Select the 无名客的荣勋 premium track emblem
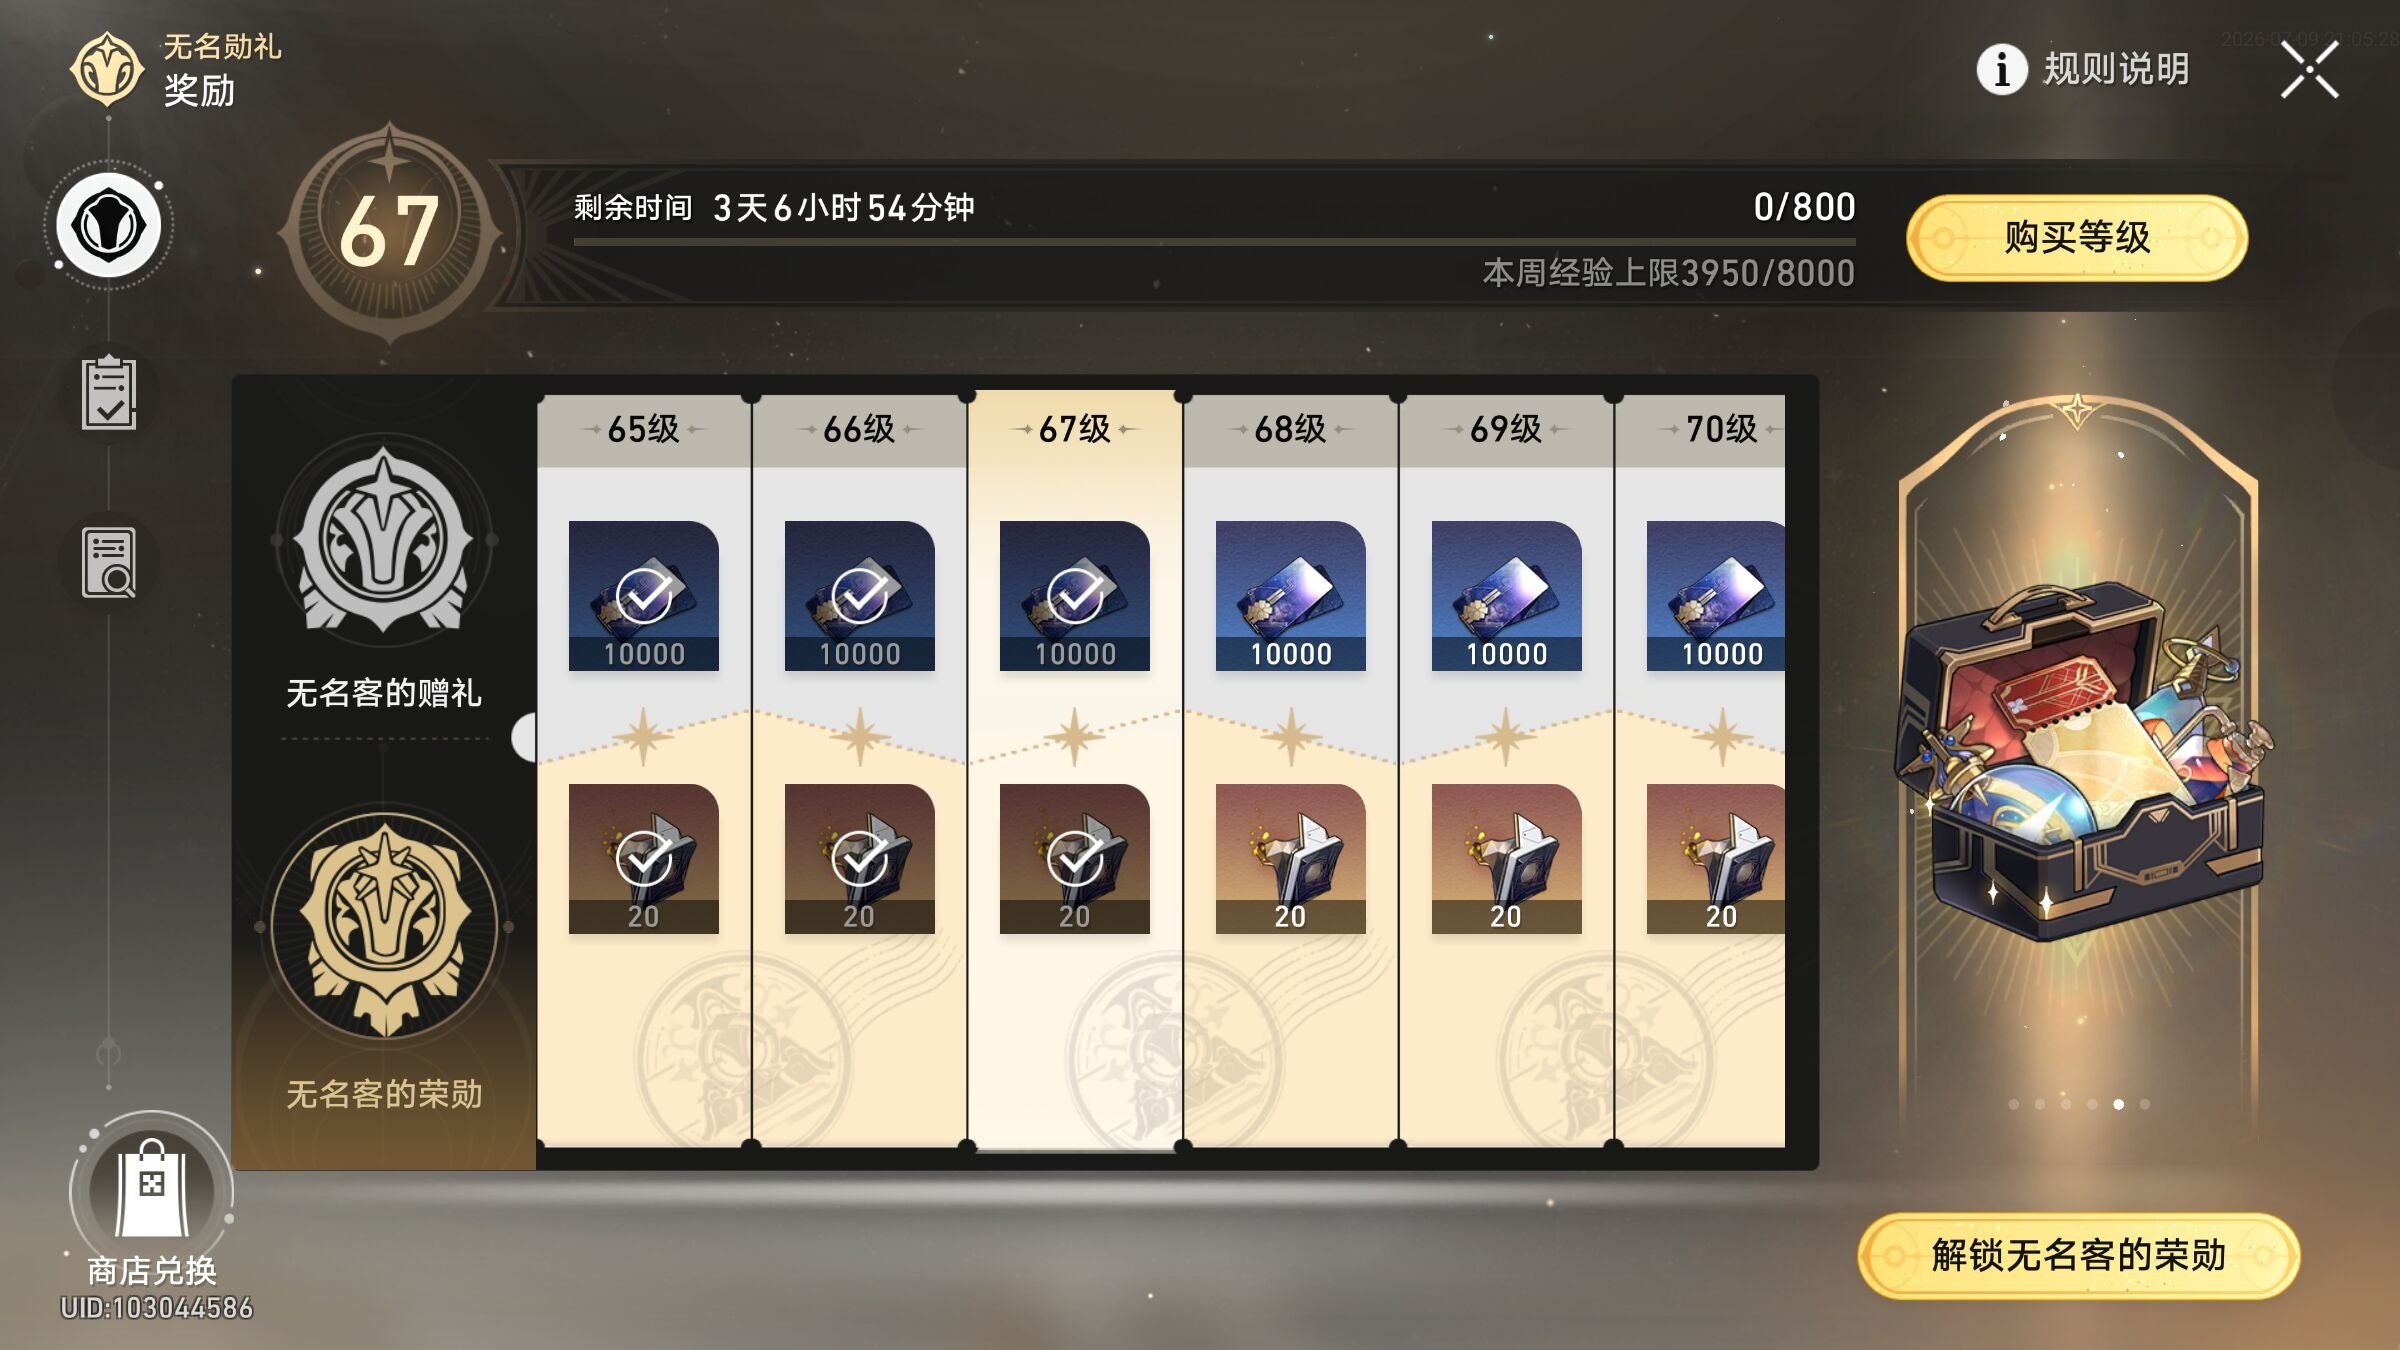Image resolution: width=2400 pixels, height=1350 pixels. (x=384, y=927)
